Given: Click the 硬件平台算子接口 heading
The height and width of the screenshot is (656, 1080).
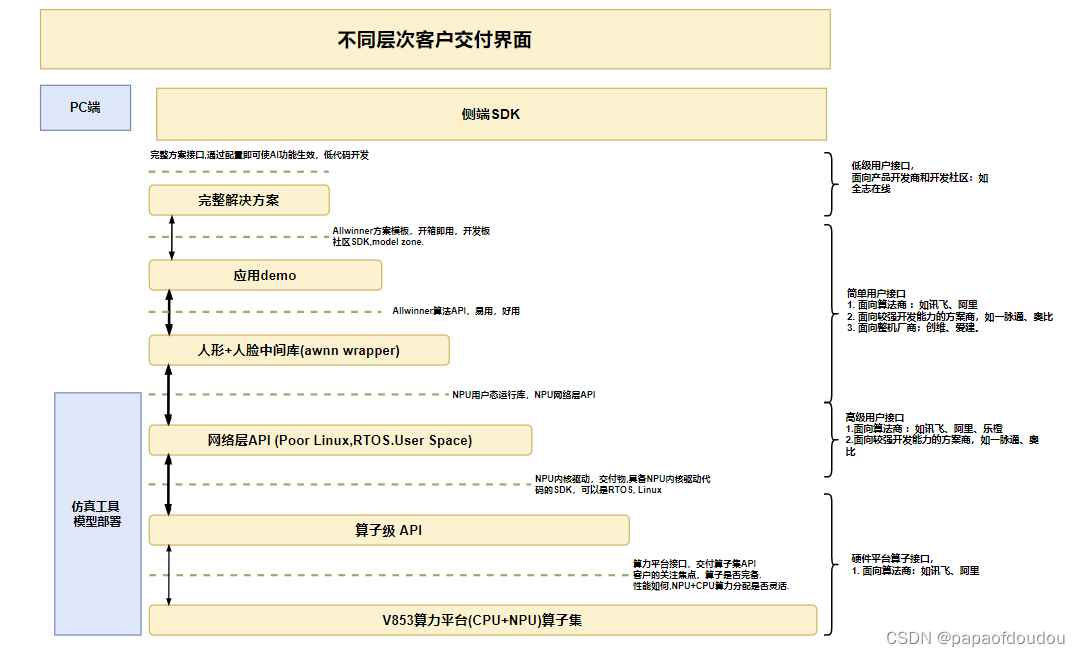Looking at the screenshot, I should (892, 559).
